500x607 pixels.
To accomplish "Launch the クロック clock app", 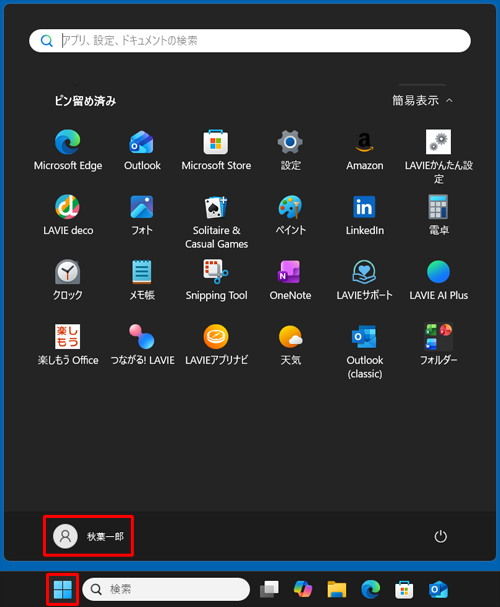I will (68, 280).
